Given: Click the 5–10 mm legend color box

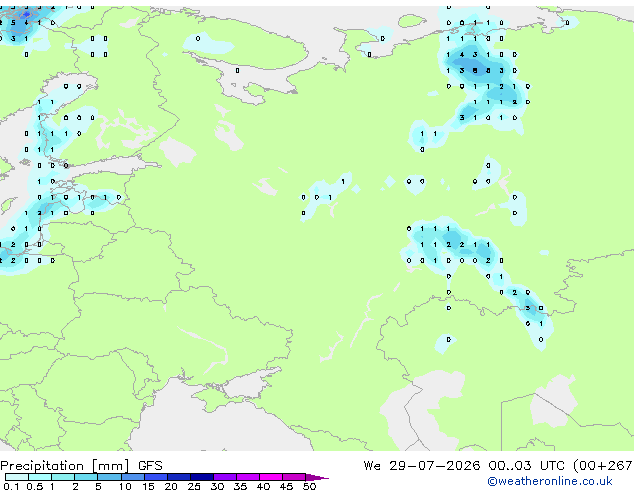Looking at the screenshot, I should click(x=109, y=477).
